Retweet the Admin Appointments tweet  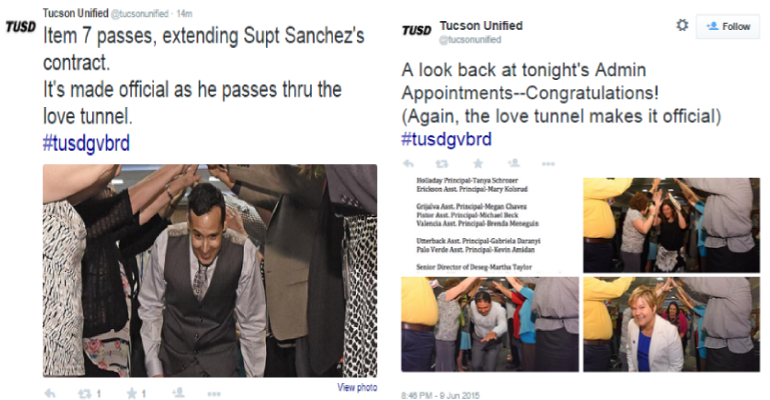442,163
